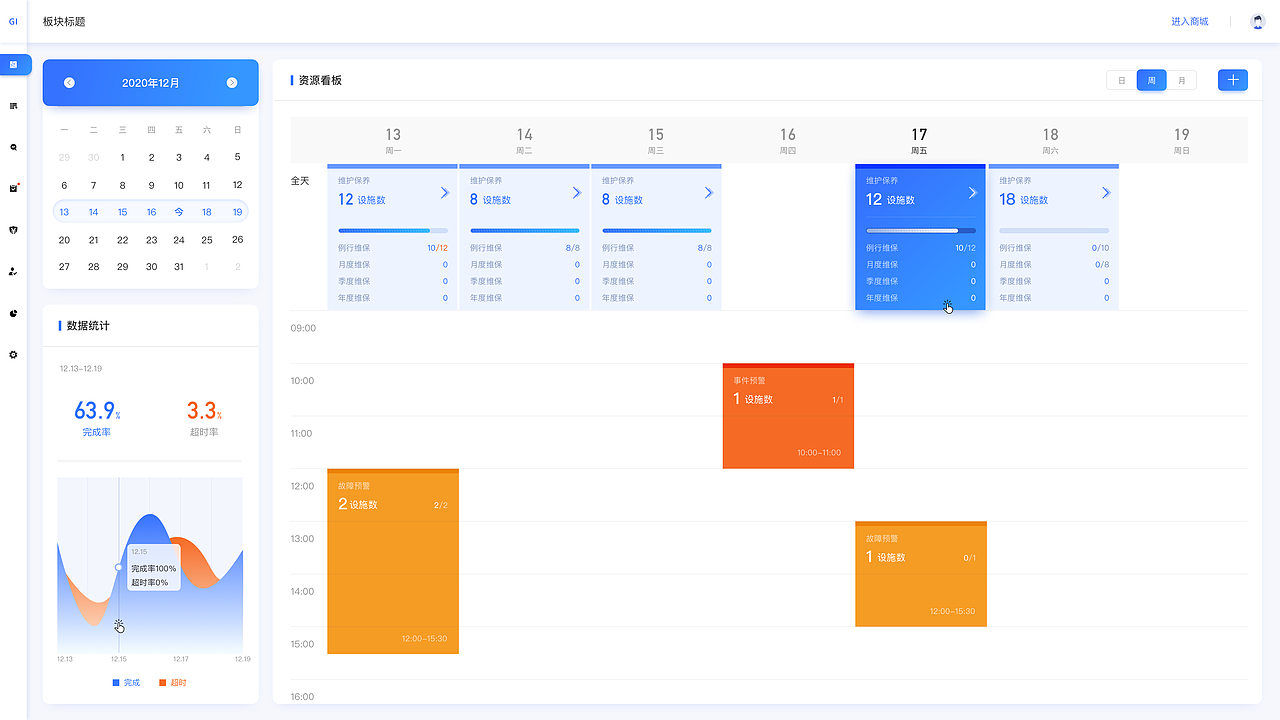Open the search sidebar icon

click(13, 147)
